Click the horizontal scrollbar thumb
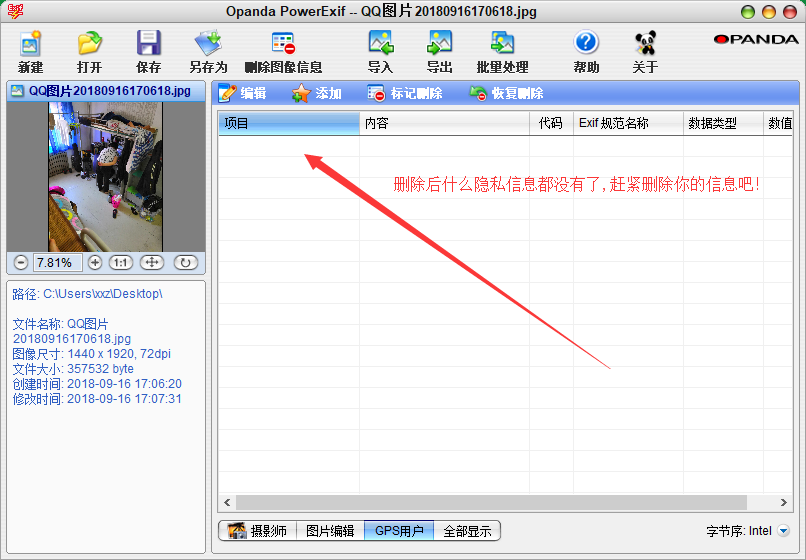Screen dimensions: 806x560 click(491, 502)
